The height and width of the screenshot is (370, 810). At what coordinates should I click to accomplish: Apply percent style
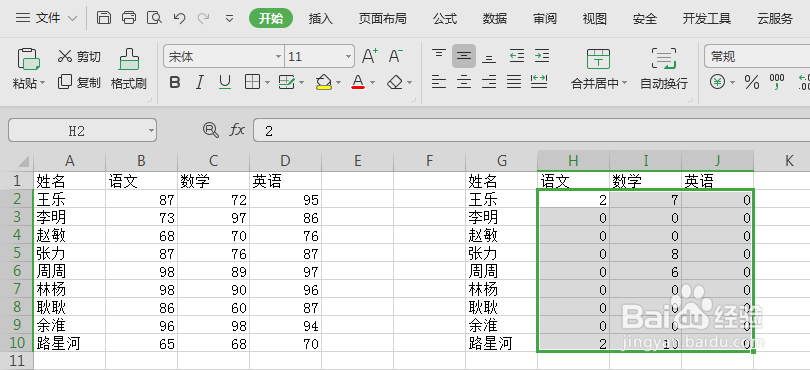pos(752,82)
